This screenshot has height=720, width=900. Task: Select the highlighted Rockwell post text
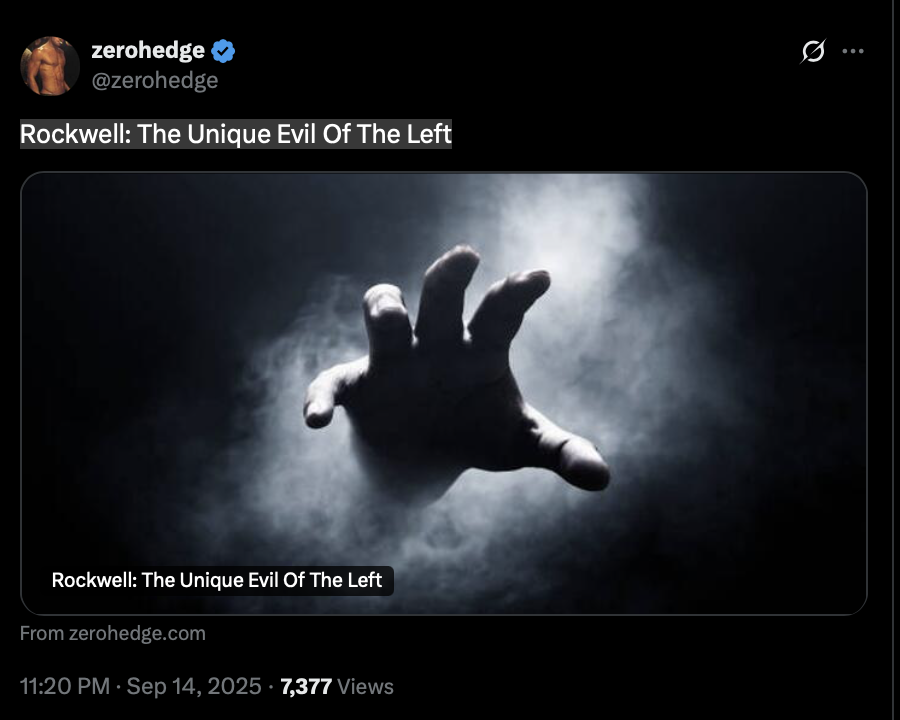pos(236,134)
